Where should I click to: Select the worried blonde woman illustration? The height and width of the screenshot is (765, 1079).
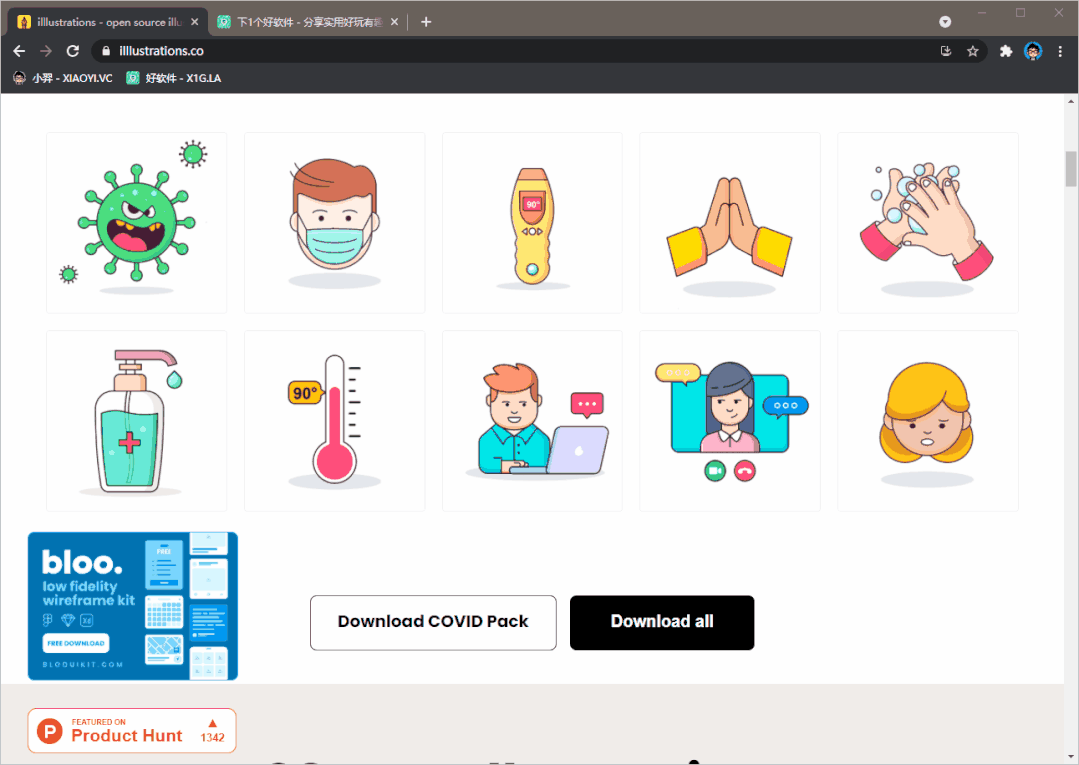coord(928,421)
